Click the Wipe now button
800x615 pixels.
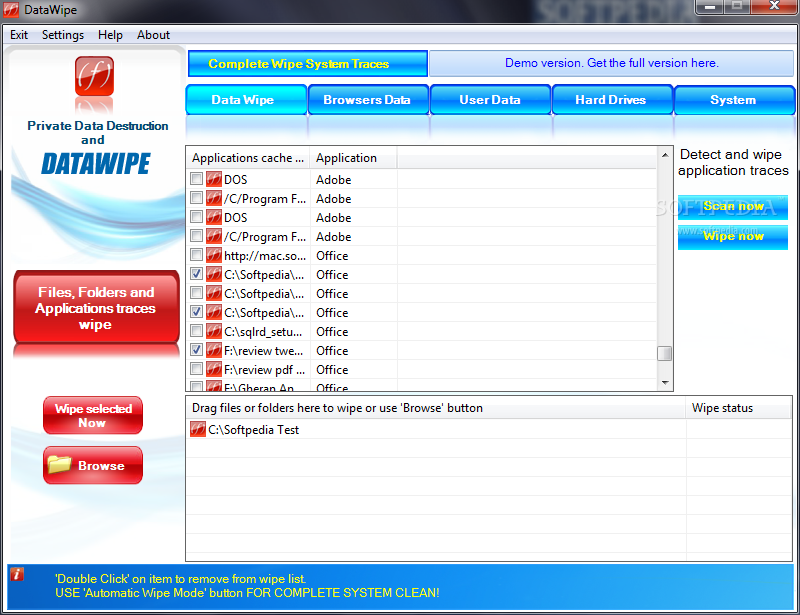[x=733, y=236]
